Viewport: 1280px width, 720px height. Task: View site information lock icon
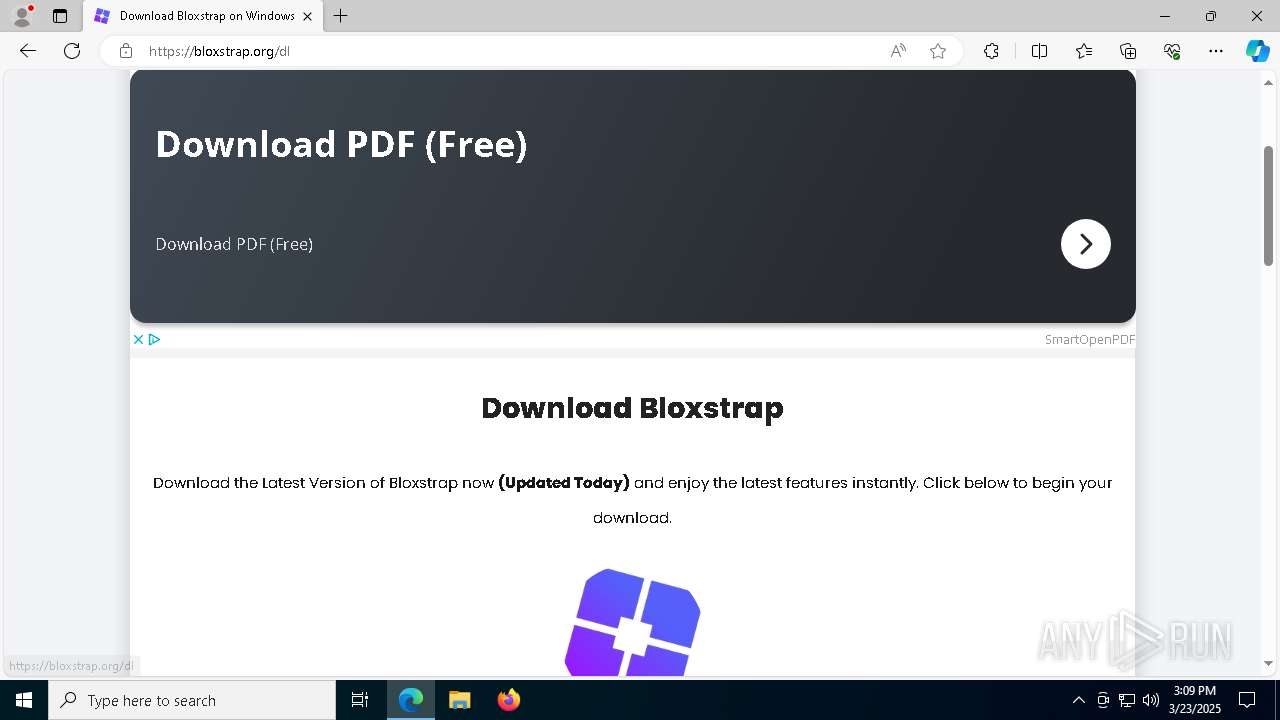coord(125,51)
